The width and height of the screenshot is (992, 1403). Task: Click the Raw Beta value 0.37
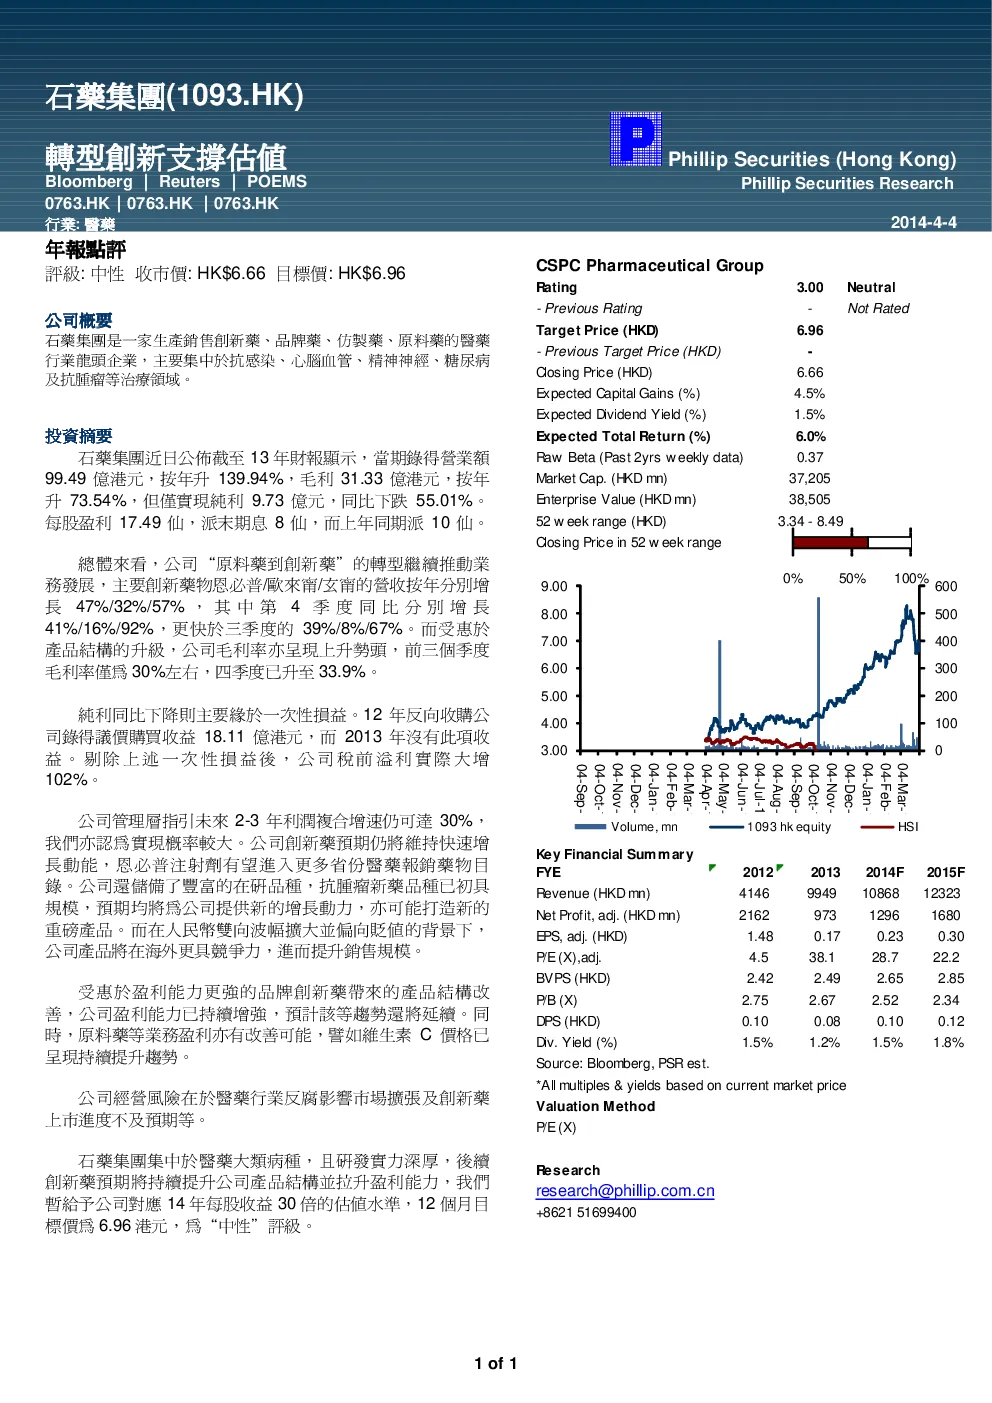pyautogui.click(x=810, y=457)
